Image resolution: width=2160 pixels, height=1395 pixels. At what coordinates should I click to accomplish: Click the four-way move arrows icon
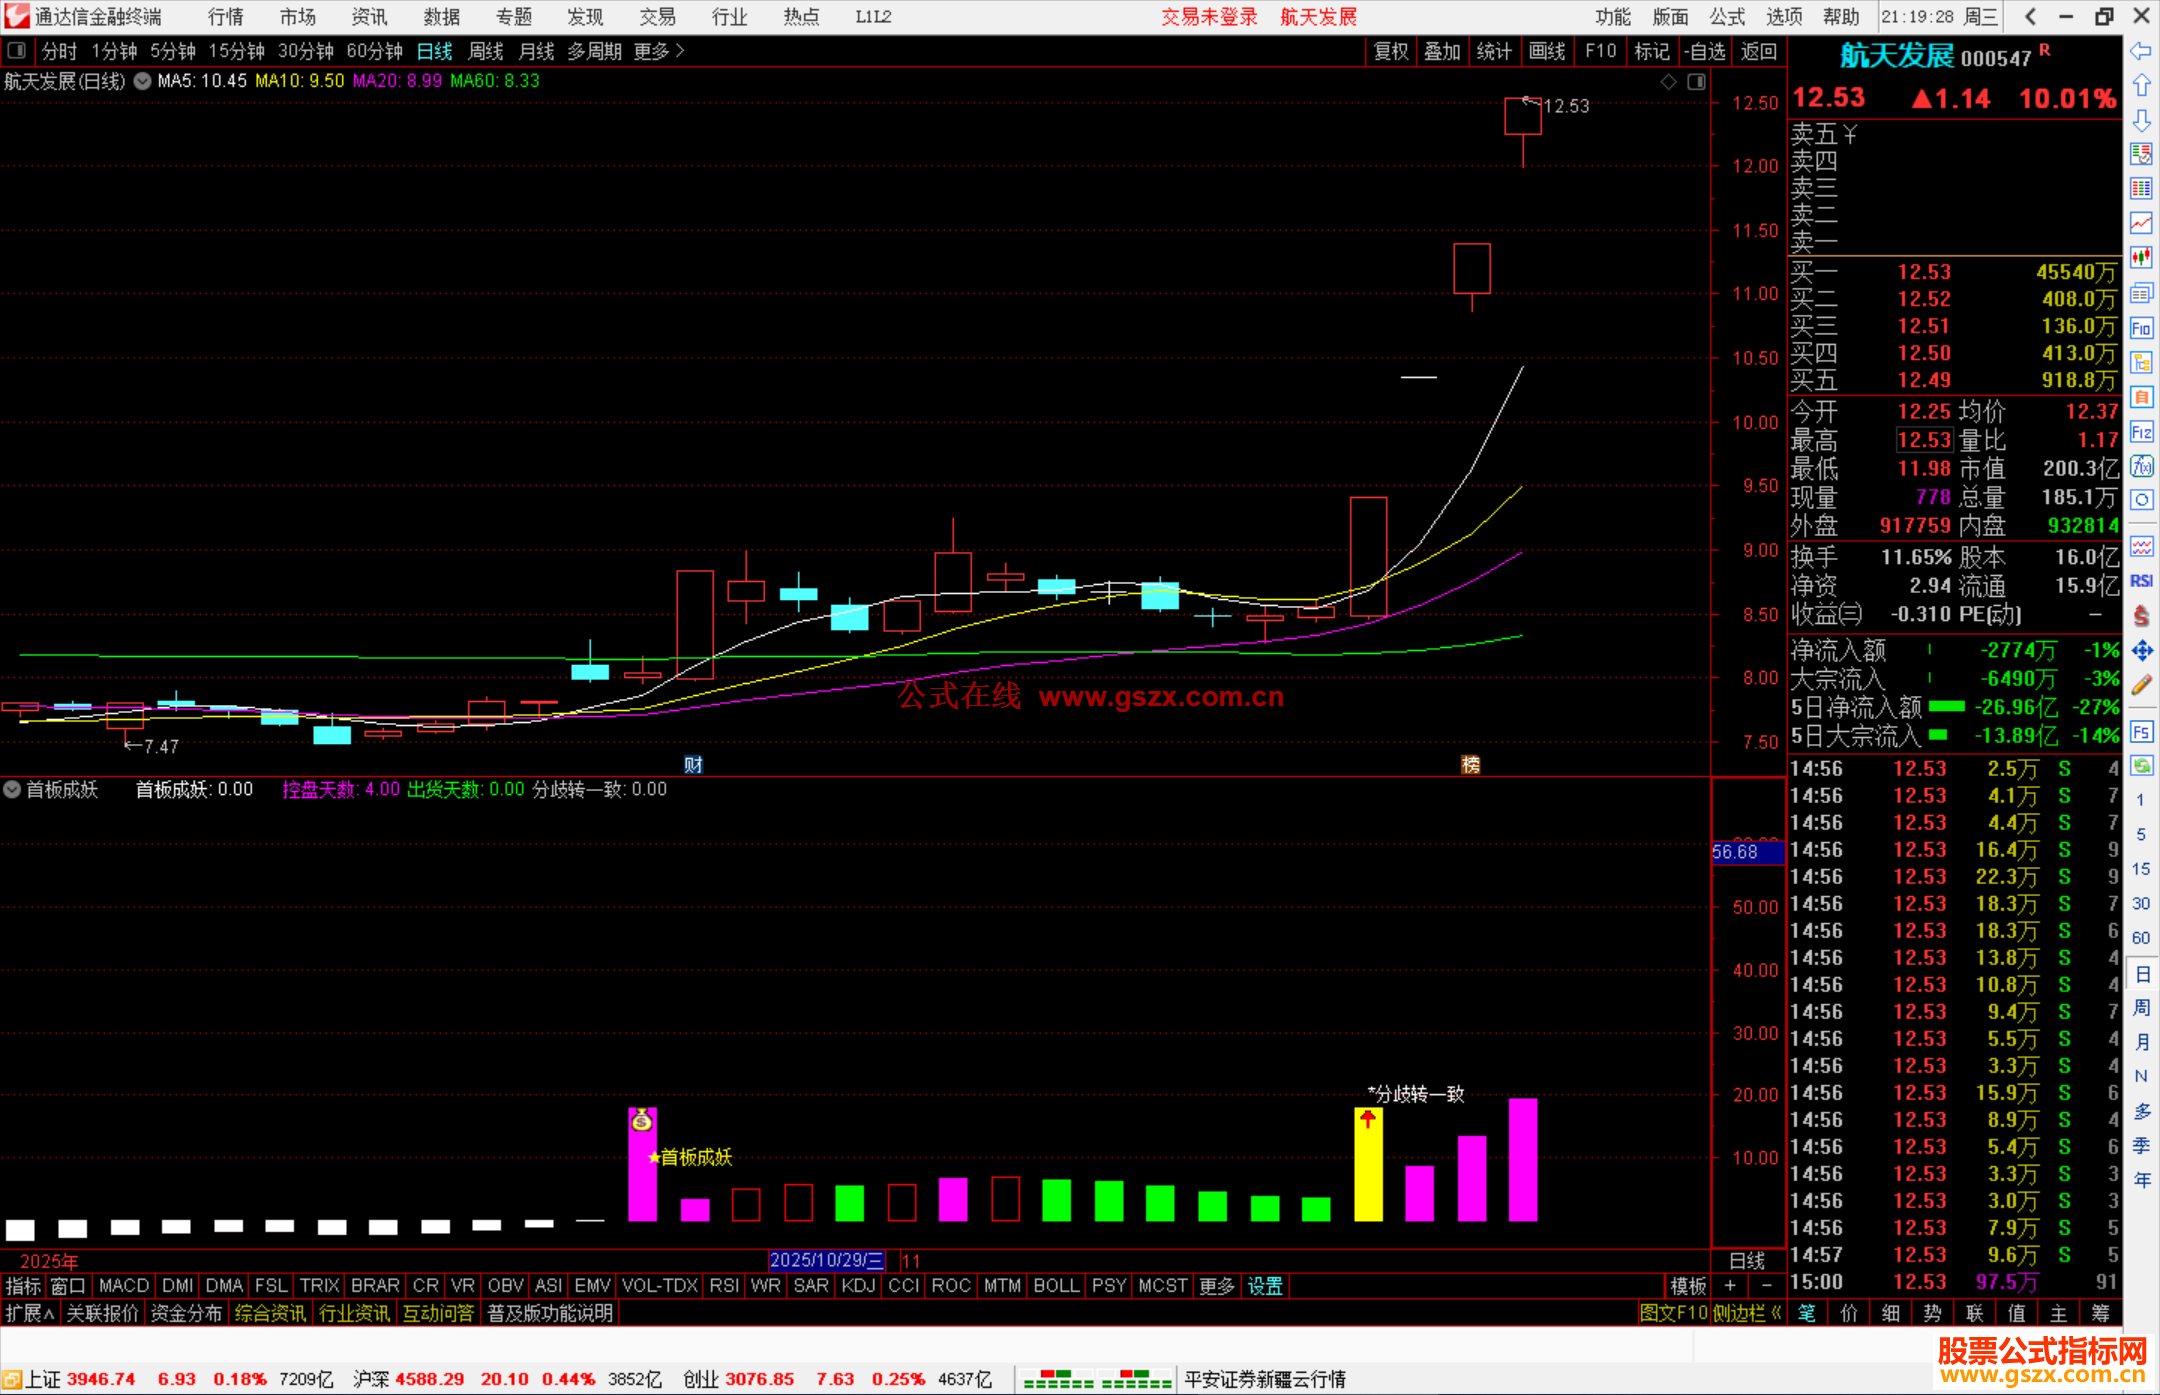(x=2141, y=651)
